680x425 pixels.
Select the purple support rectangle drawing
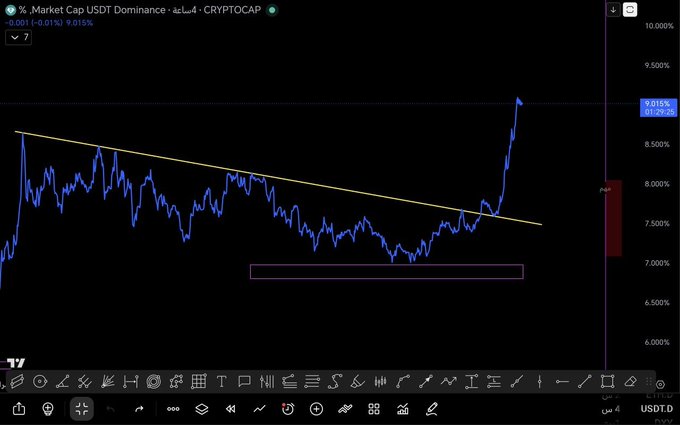point(387,271)
